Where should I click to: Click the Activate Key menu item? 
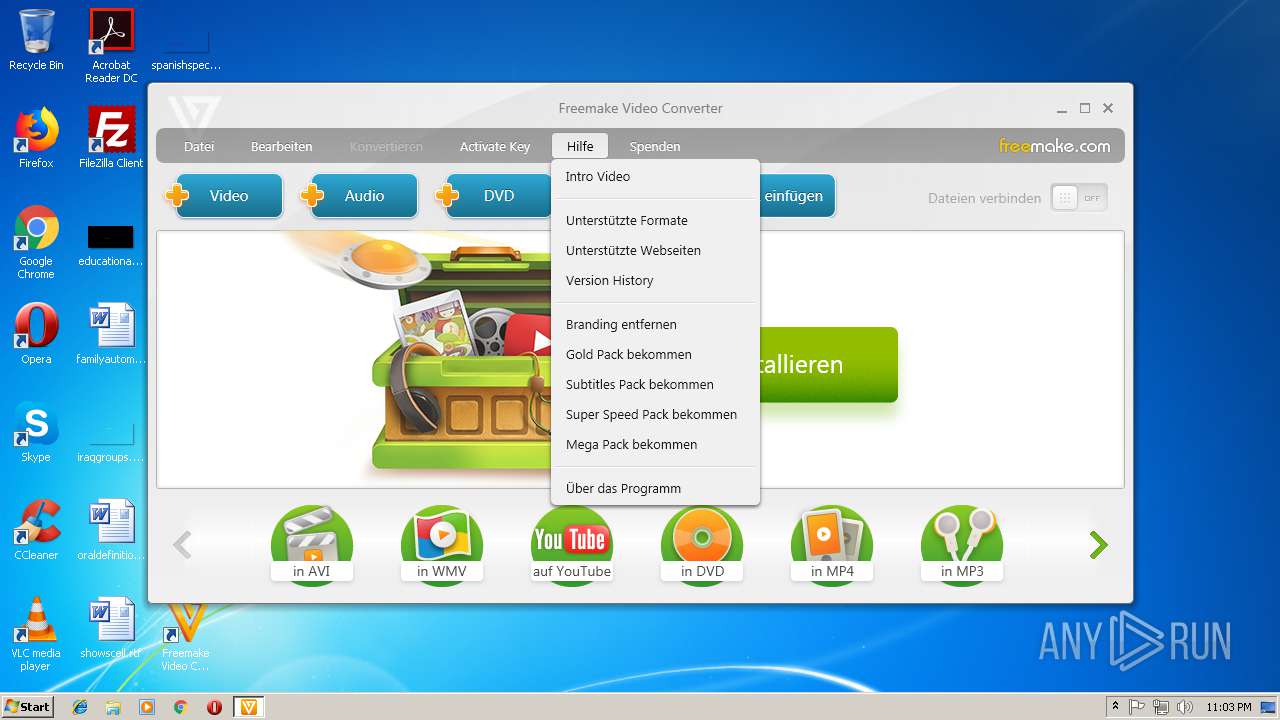pyautogui.click(x=495, y=146)
